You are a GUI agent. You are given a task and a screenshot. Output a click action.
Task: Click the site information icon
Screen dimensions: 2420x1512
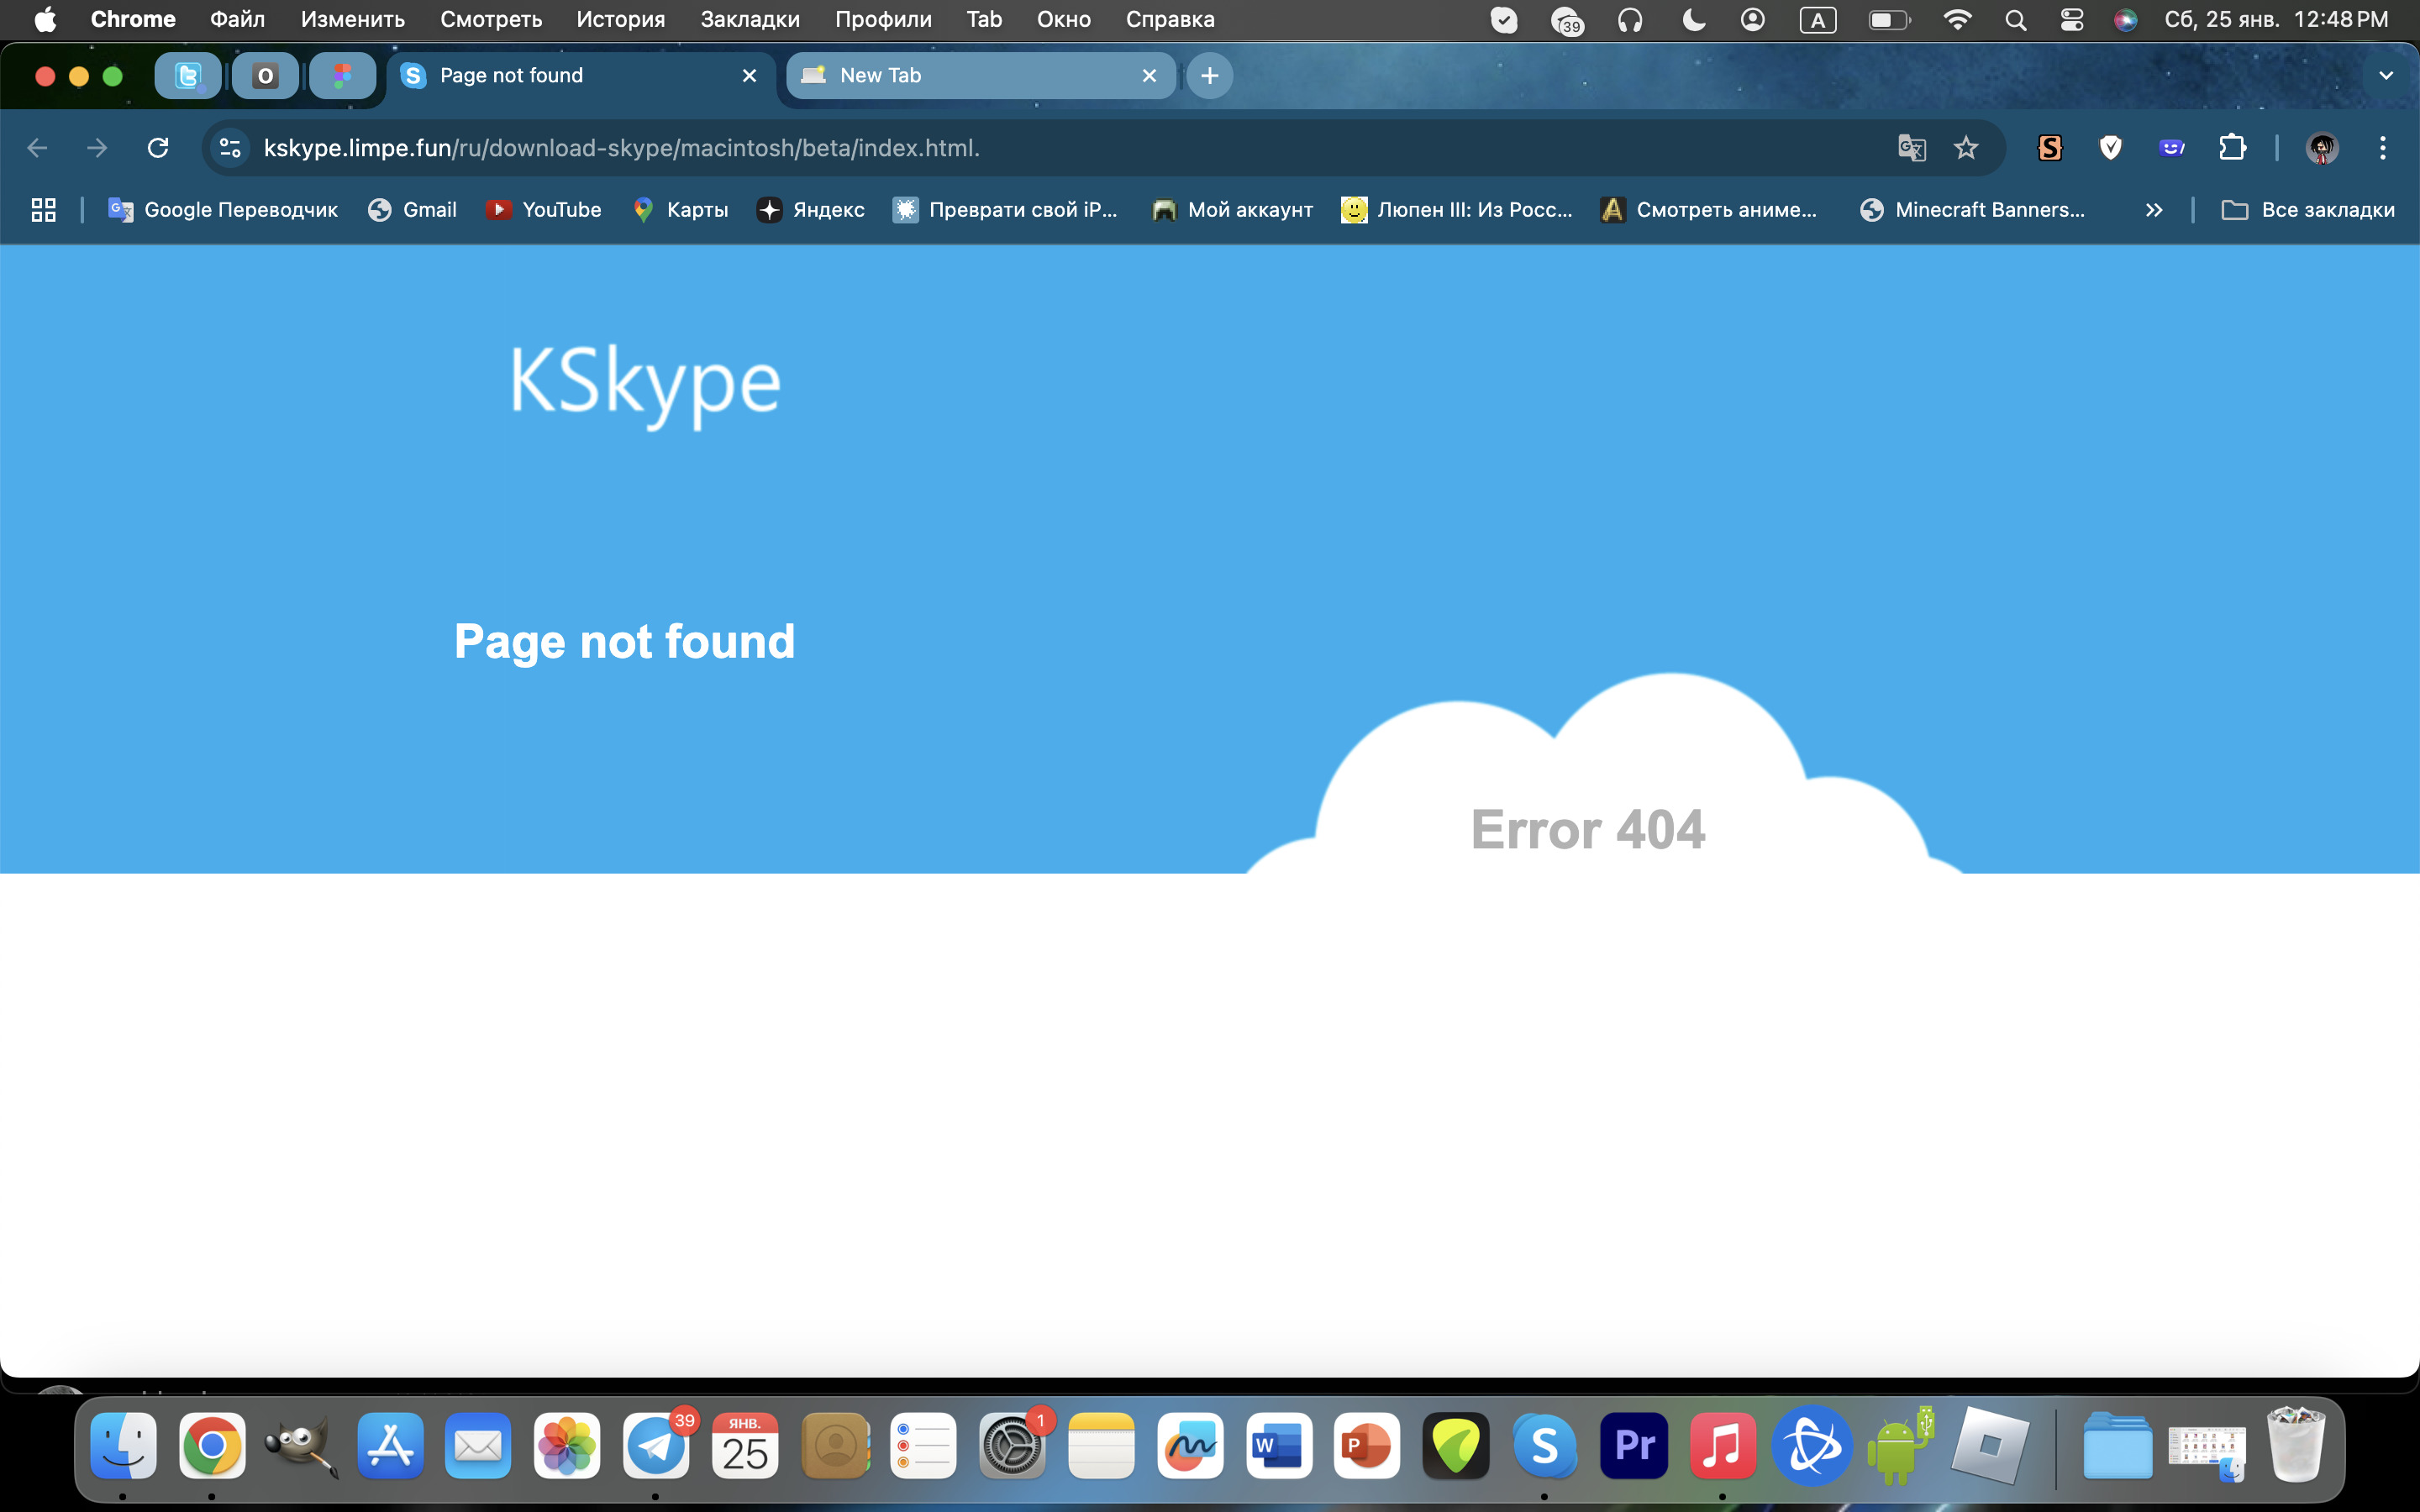pos(230,148)
